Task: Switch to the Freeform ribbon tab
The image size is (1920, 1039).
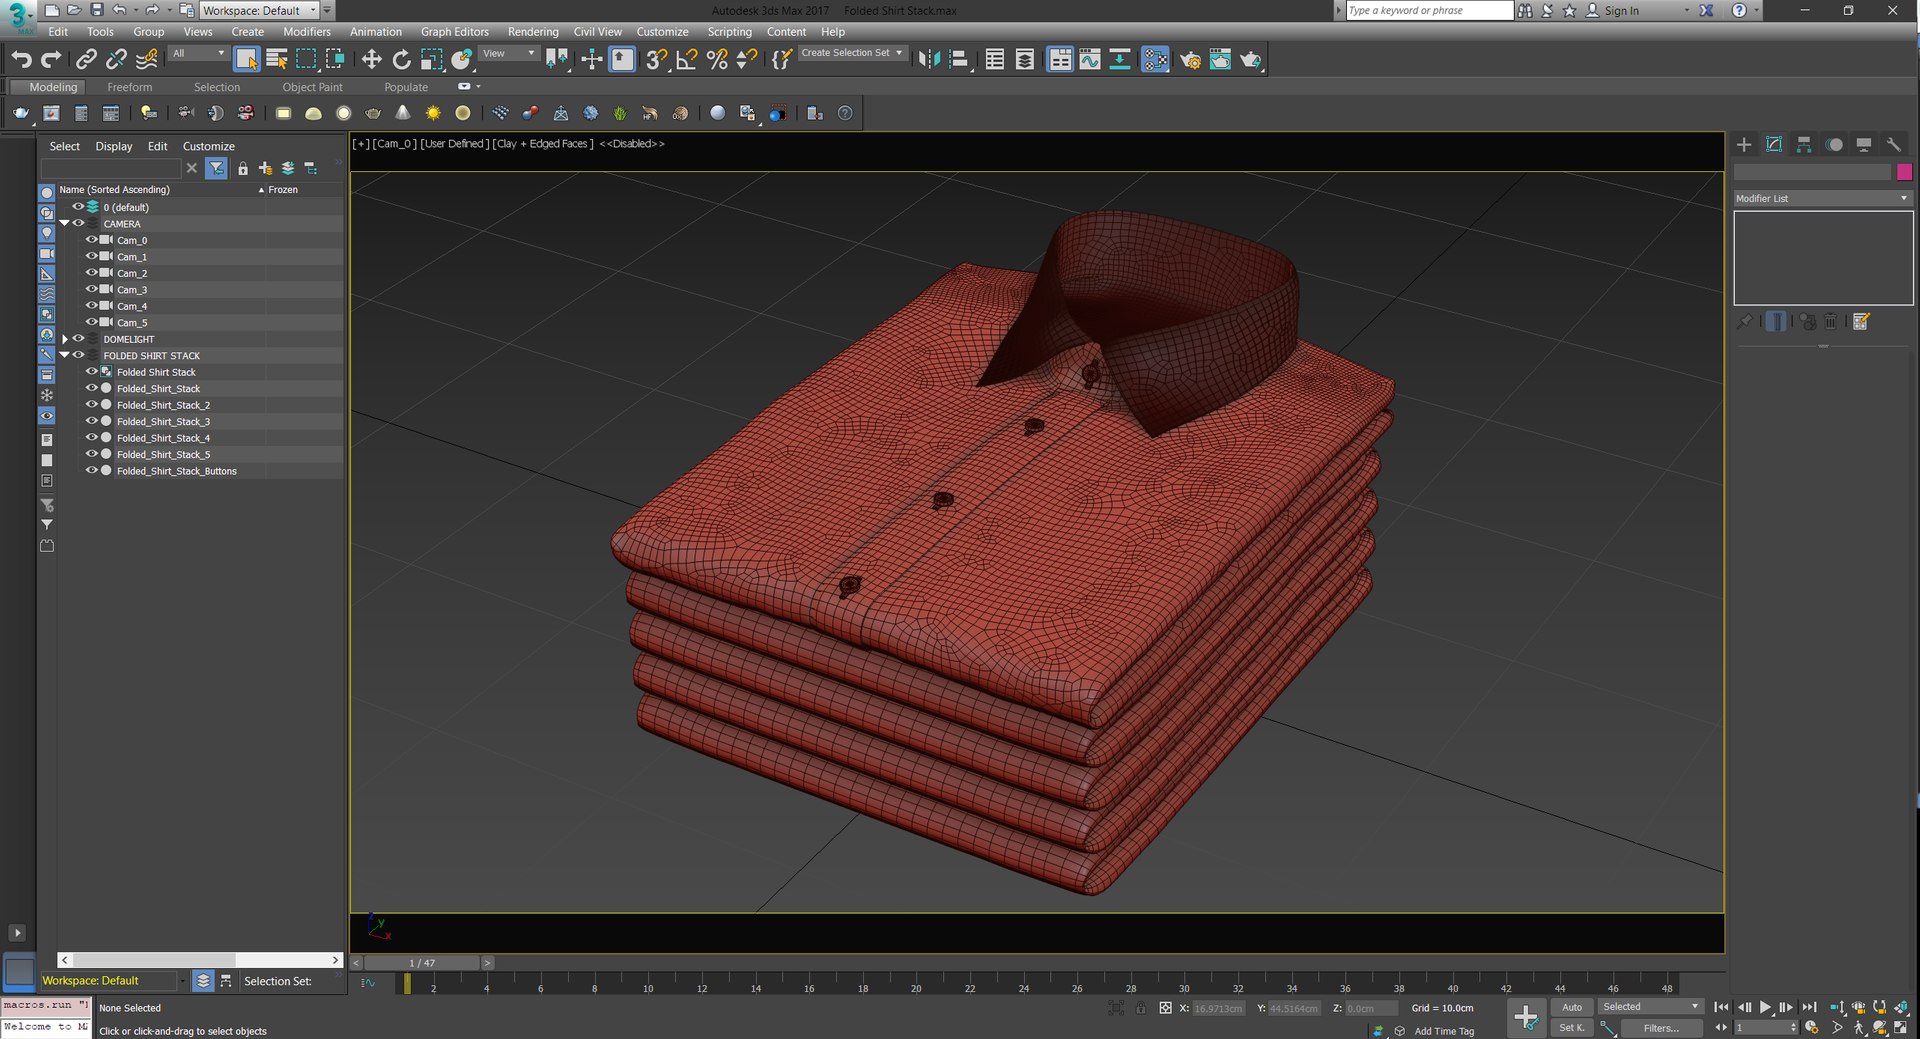Action: [x=130, y=87]
